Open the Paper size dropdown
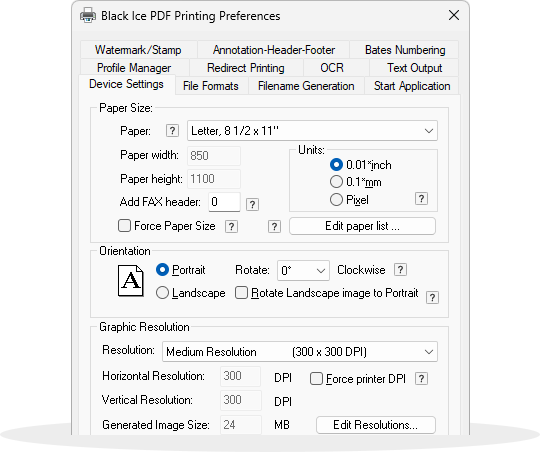The height and width of the screenshot is (452, 540). click(312, 131)
